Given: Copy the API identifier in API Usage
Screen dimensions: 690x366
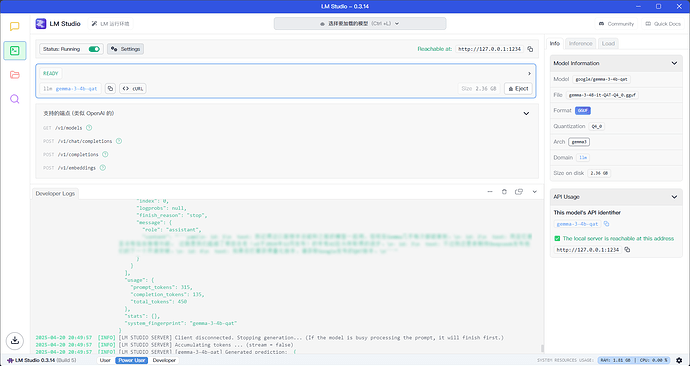Looking at the screenshot, I should pyautogui.click(x=606, y=224).
